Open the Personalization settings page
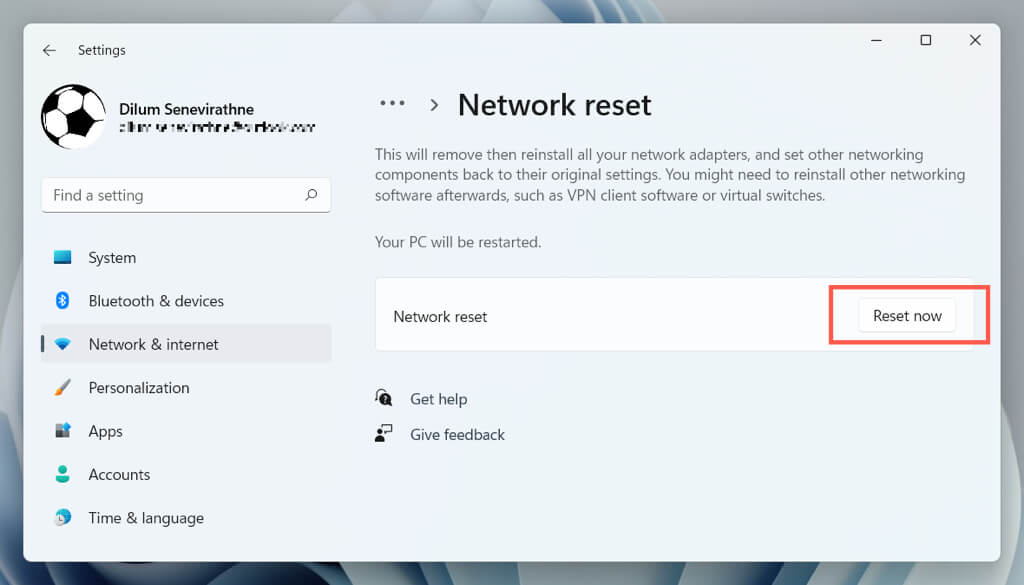 pos(139,388)
